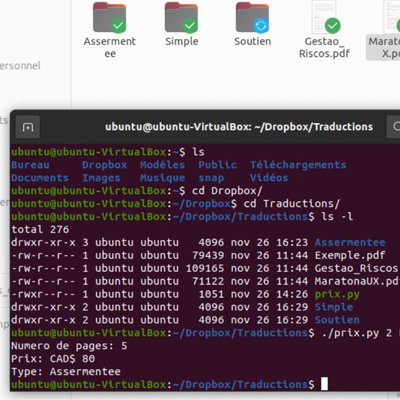Viewport: 400px width, 400px height.
Task: Click prix.py in the terminal listing
Action: pos(337,295)
